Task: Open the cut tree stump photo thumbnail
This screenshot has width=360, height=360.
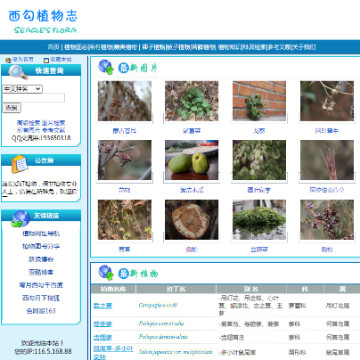Action: point(192,220)
